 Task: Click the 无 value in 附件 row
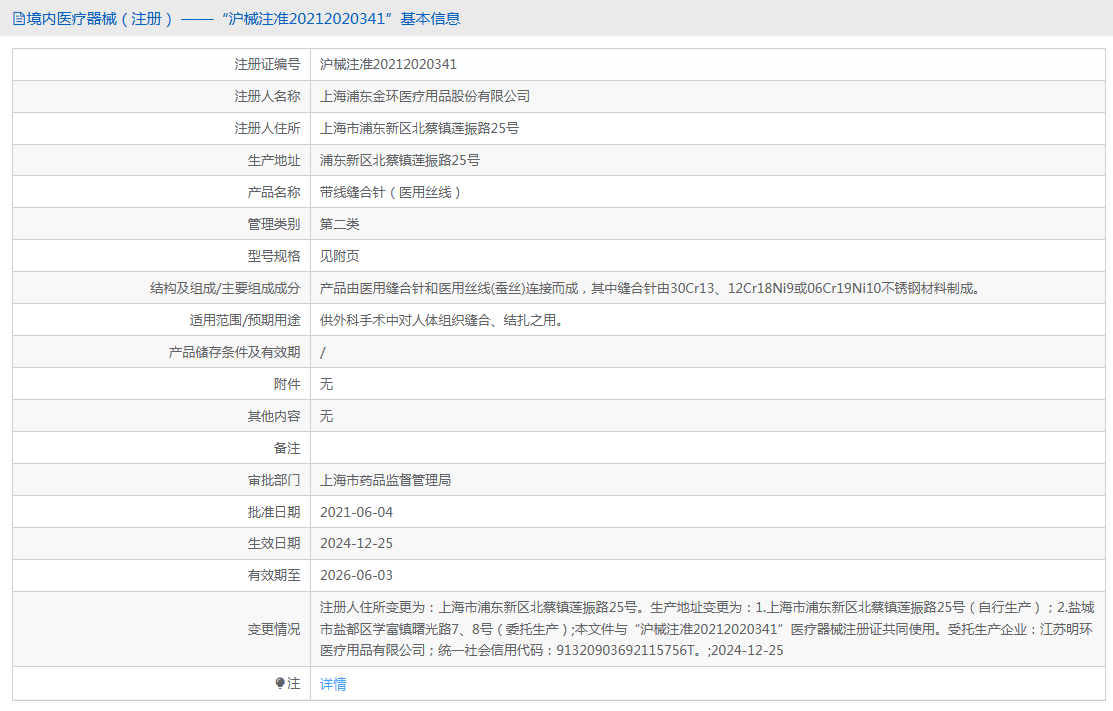click(327, 384)
